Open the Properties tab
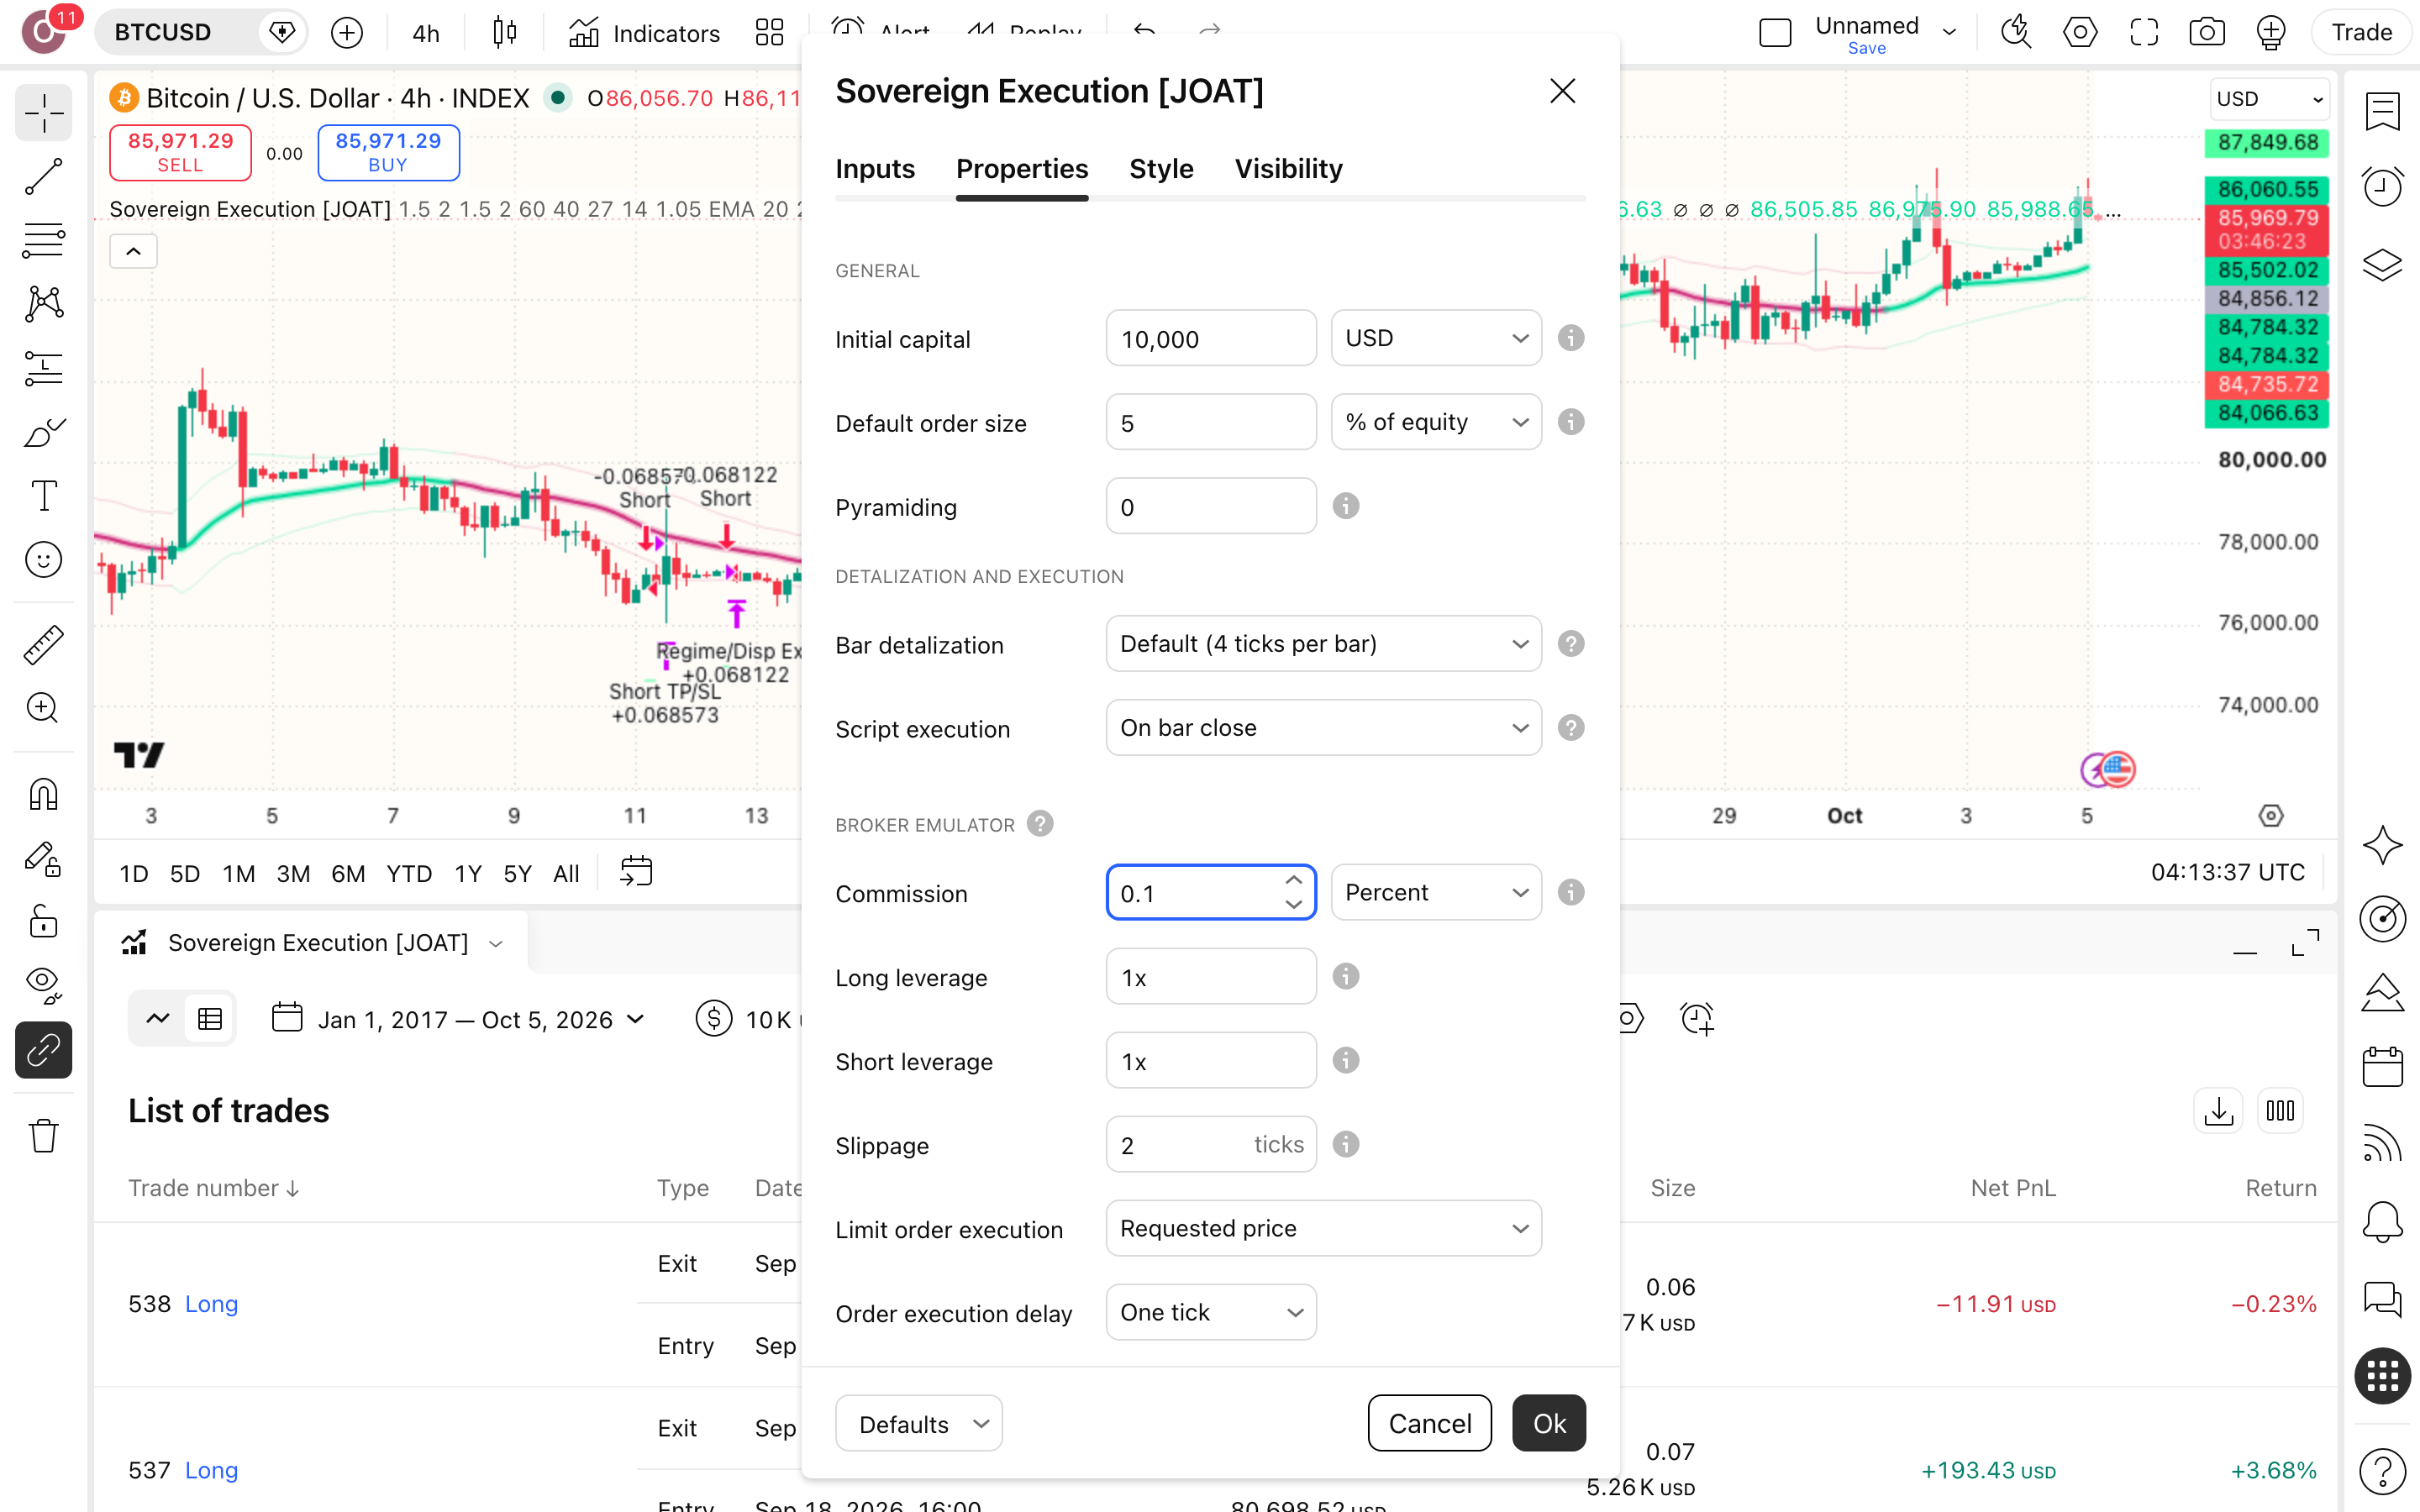 click(x=1022, y=169)
